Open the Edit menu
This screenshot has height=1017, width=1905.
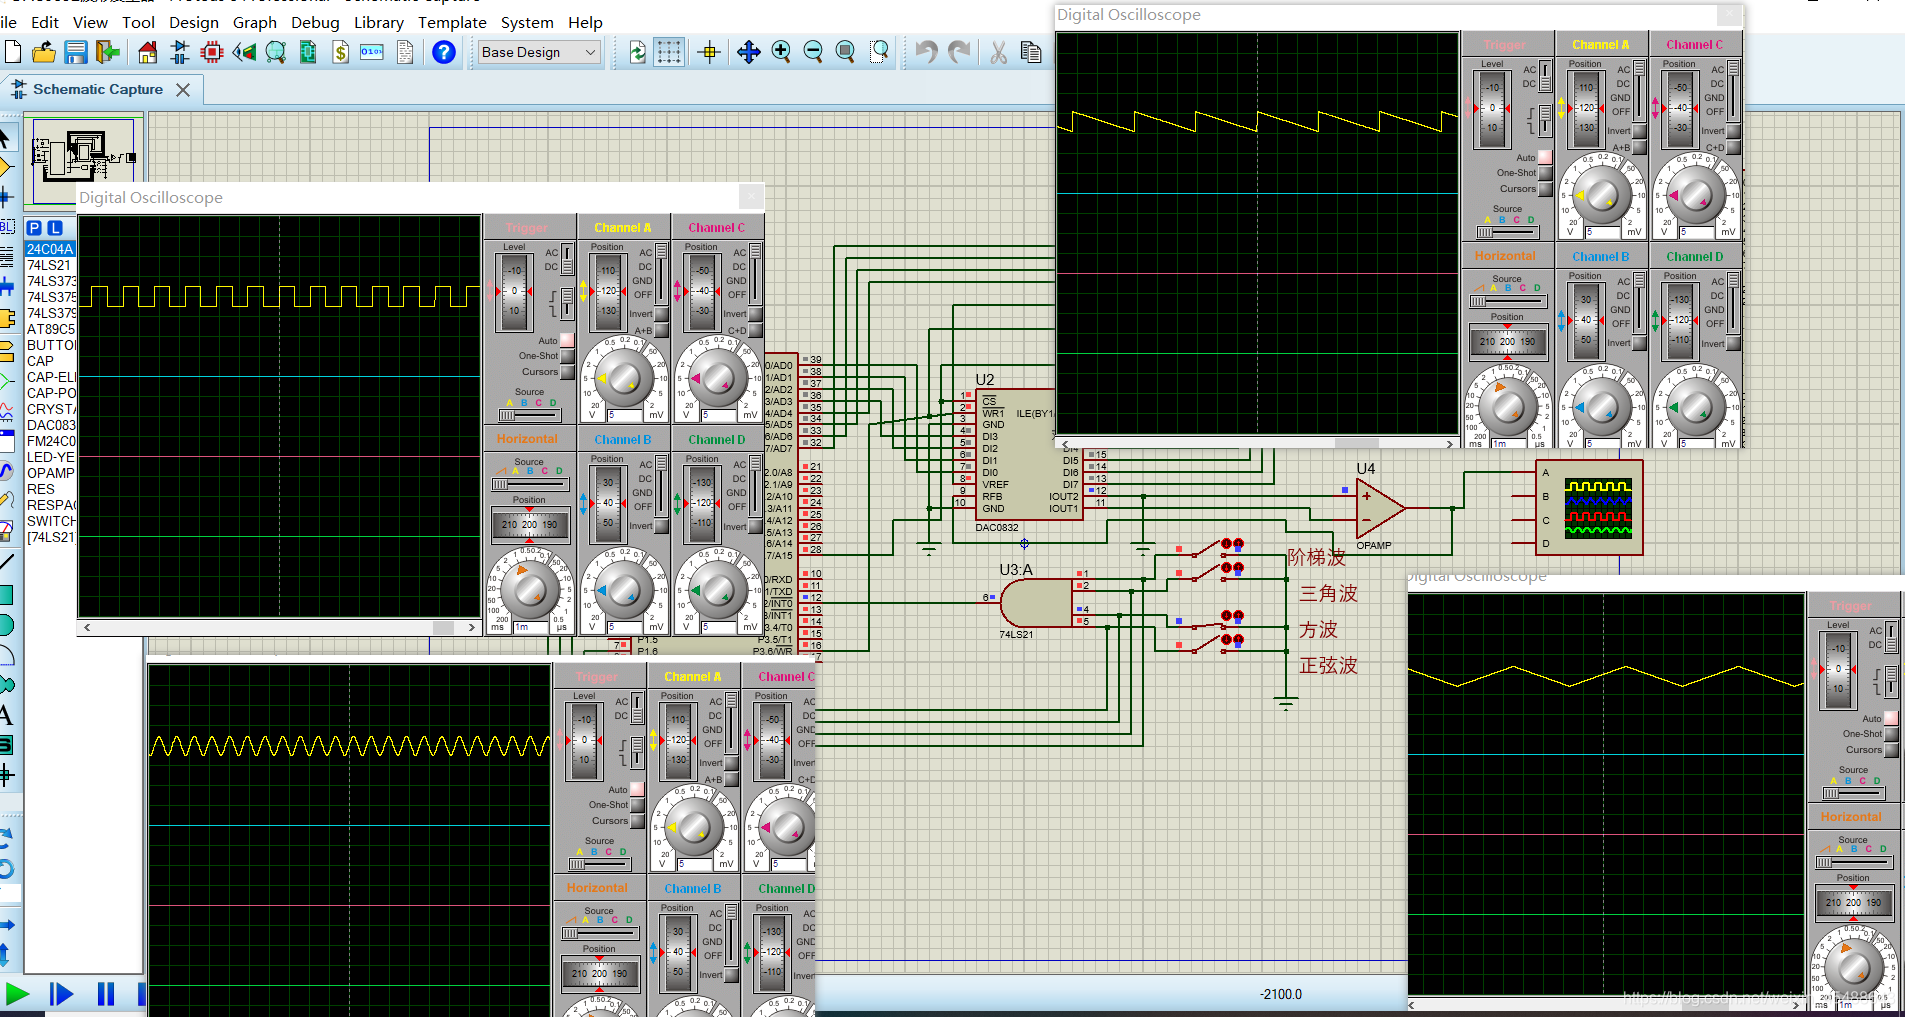[x=45, y=22]
